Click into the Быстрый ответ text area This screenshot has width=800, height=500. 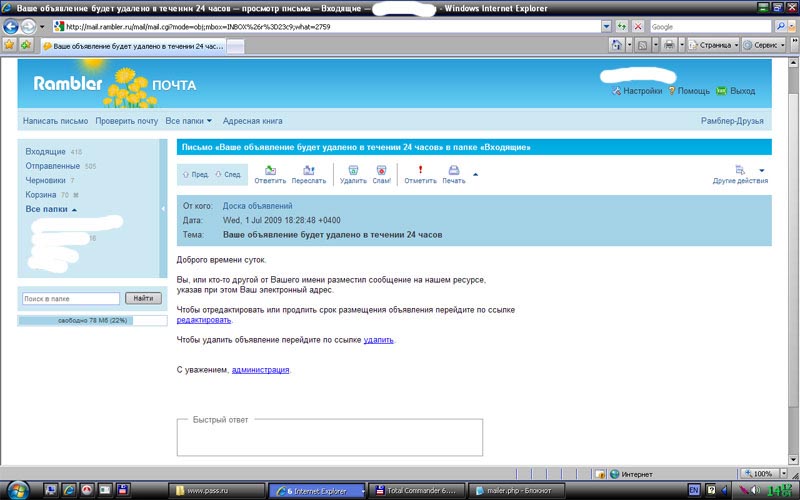click(x=330, y=438)
